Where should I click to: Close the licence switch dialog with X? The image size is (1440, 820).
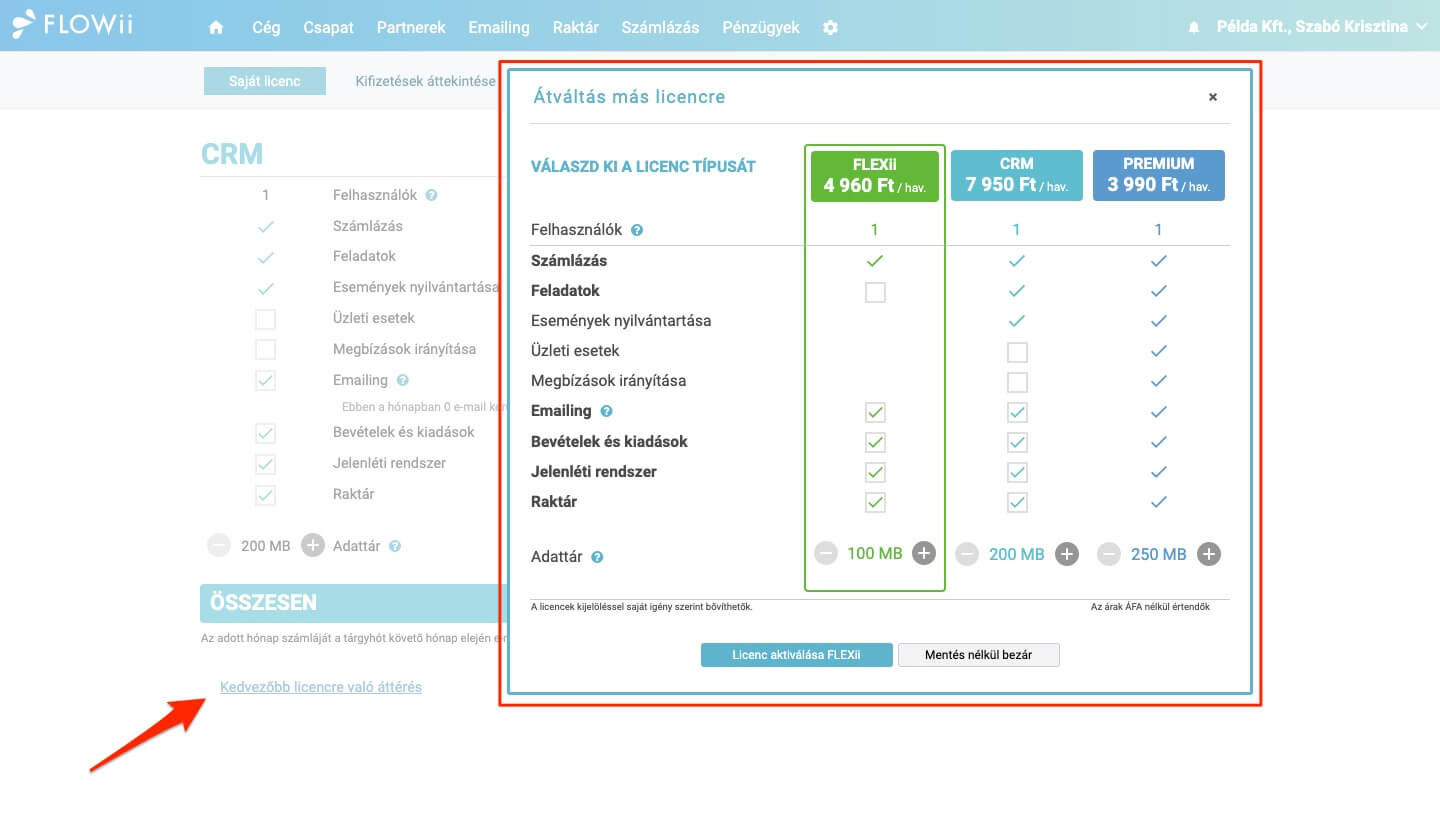click(x=1213, y=97)
